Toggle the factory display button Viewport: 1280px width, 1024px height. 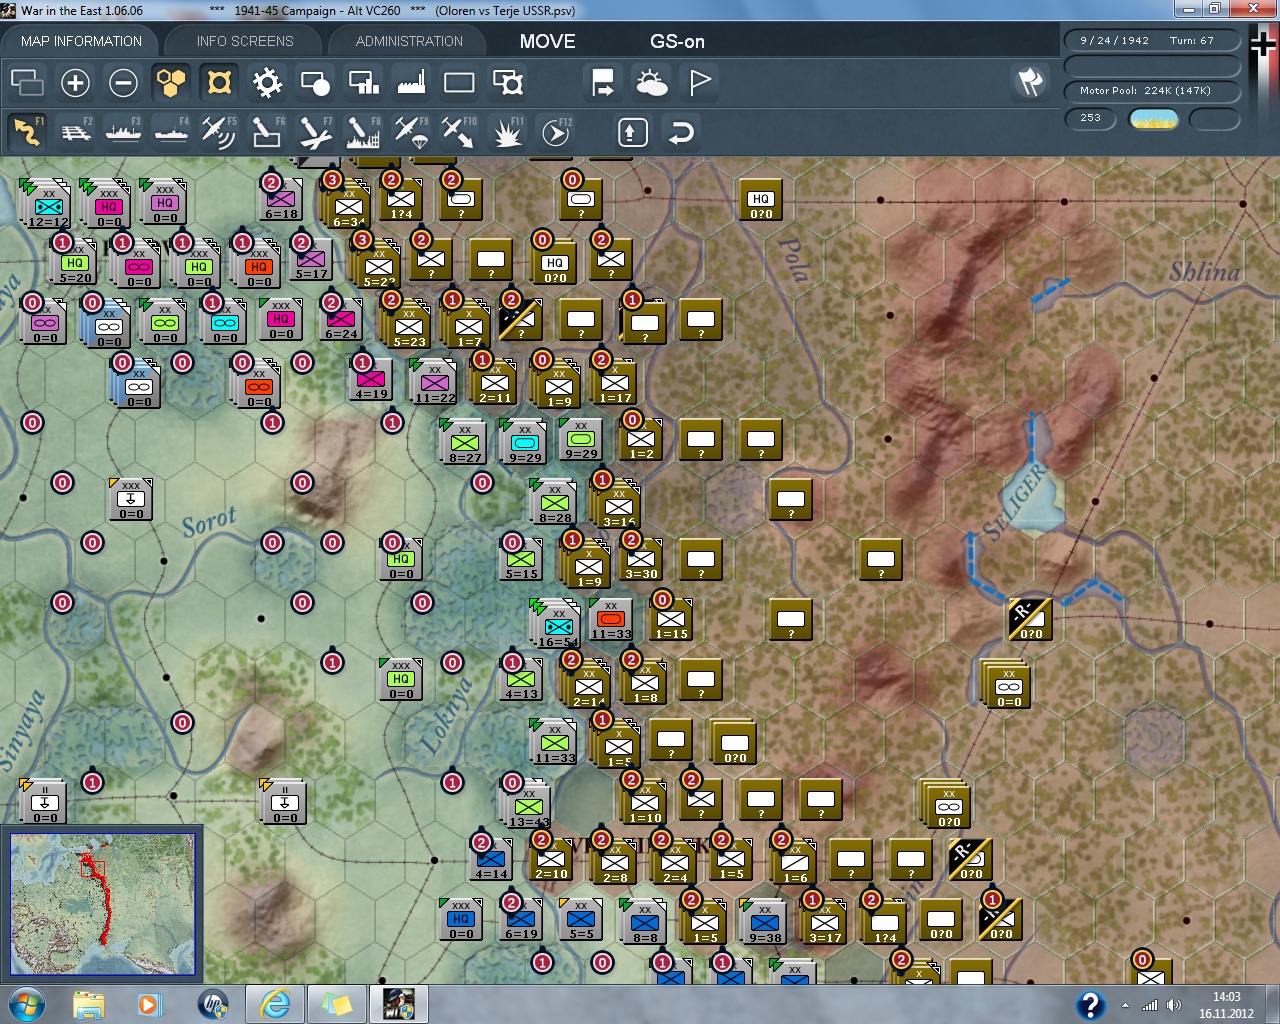pyautogui.click(x=411, y=83)
